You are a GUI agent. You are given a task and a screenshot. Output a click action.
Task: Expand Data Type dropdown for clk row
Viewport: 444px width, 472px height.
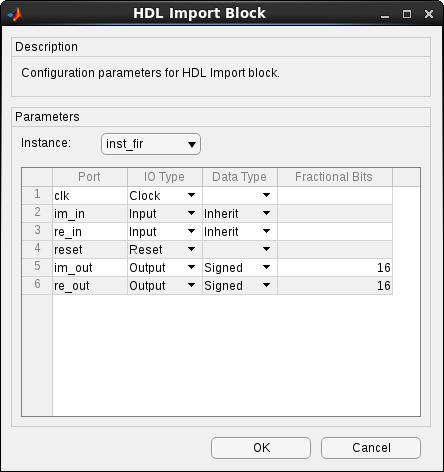(x=240, y=196)
